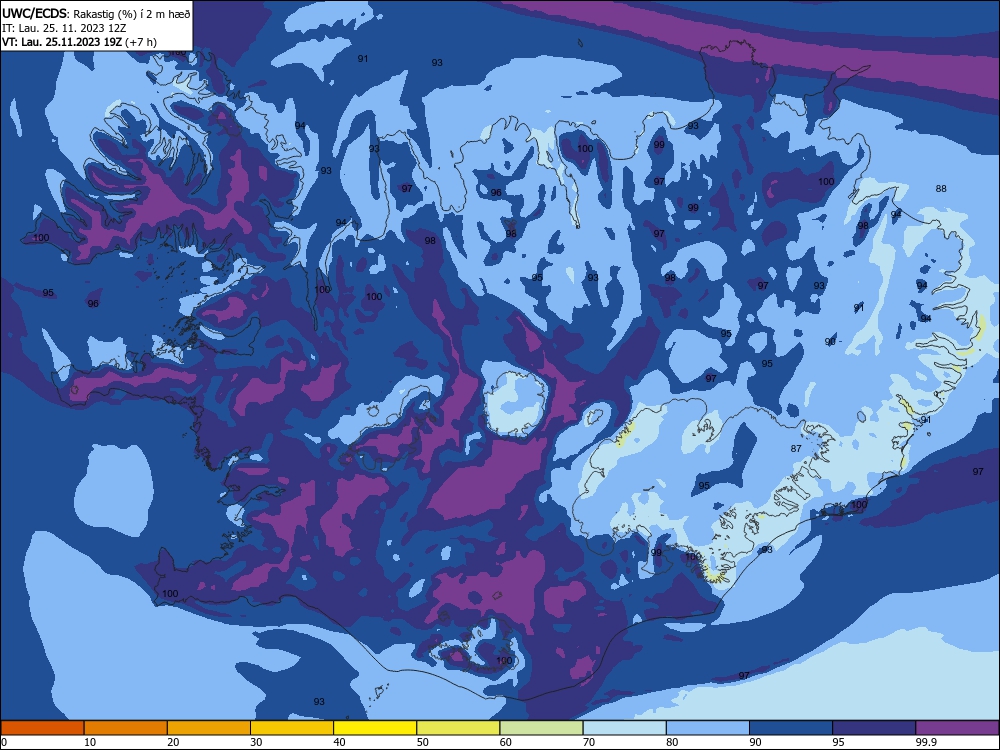The image size is (1000, 750).
Task: Click the IT: Lau. 25. 11. 2023 12Z line
Action: [64, 28]
